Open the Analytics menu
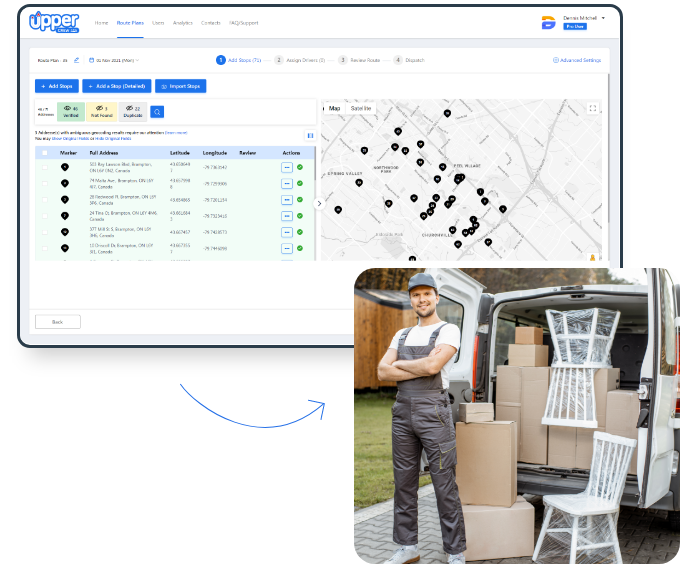Image resolution: width=680 pixels, height=564 pixels. (x=183, y=23)
